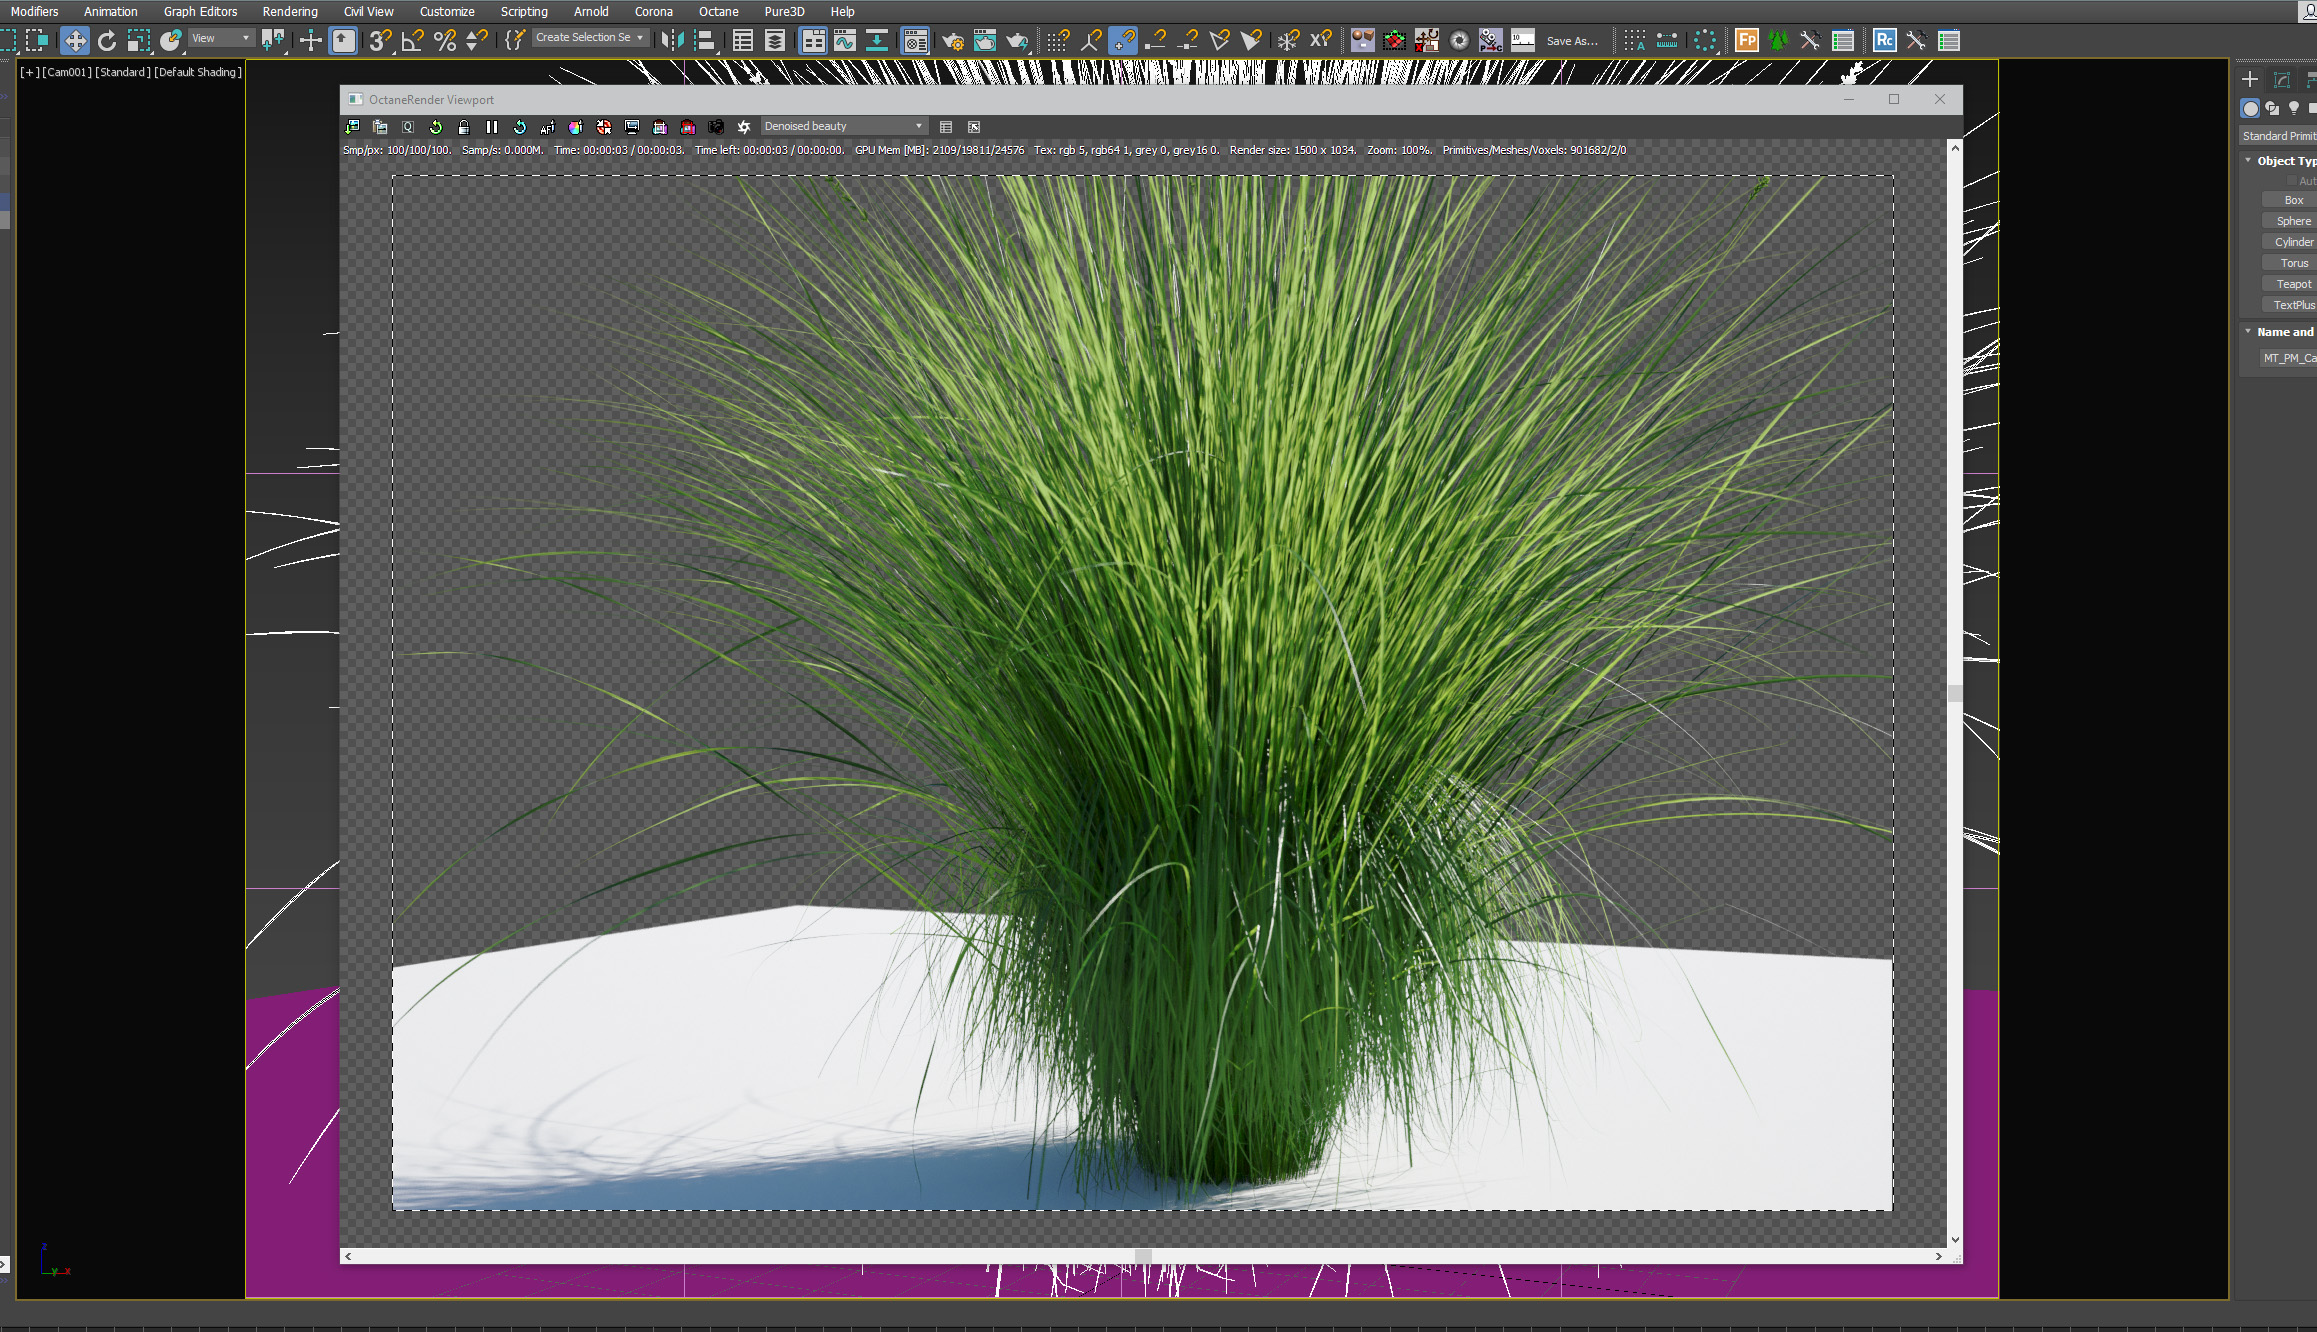2317x1332 pixels.
Task: Open the Octane menu
Action: (718, 12)
